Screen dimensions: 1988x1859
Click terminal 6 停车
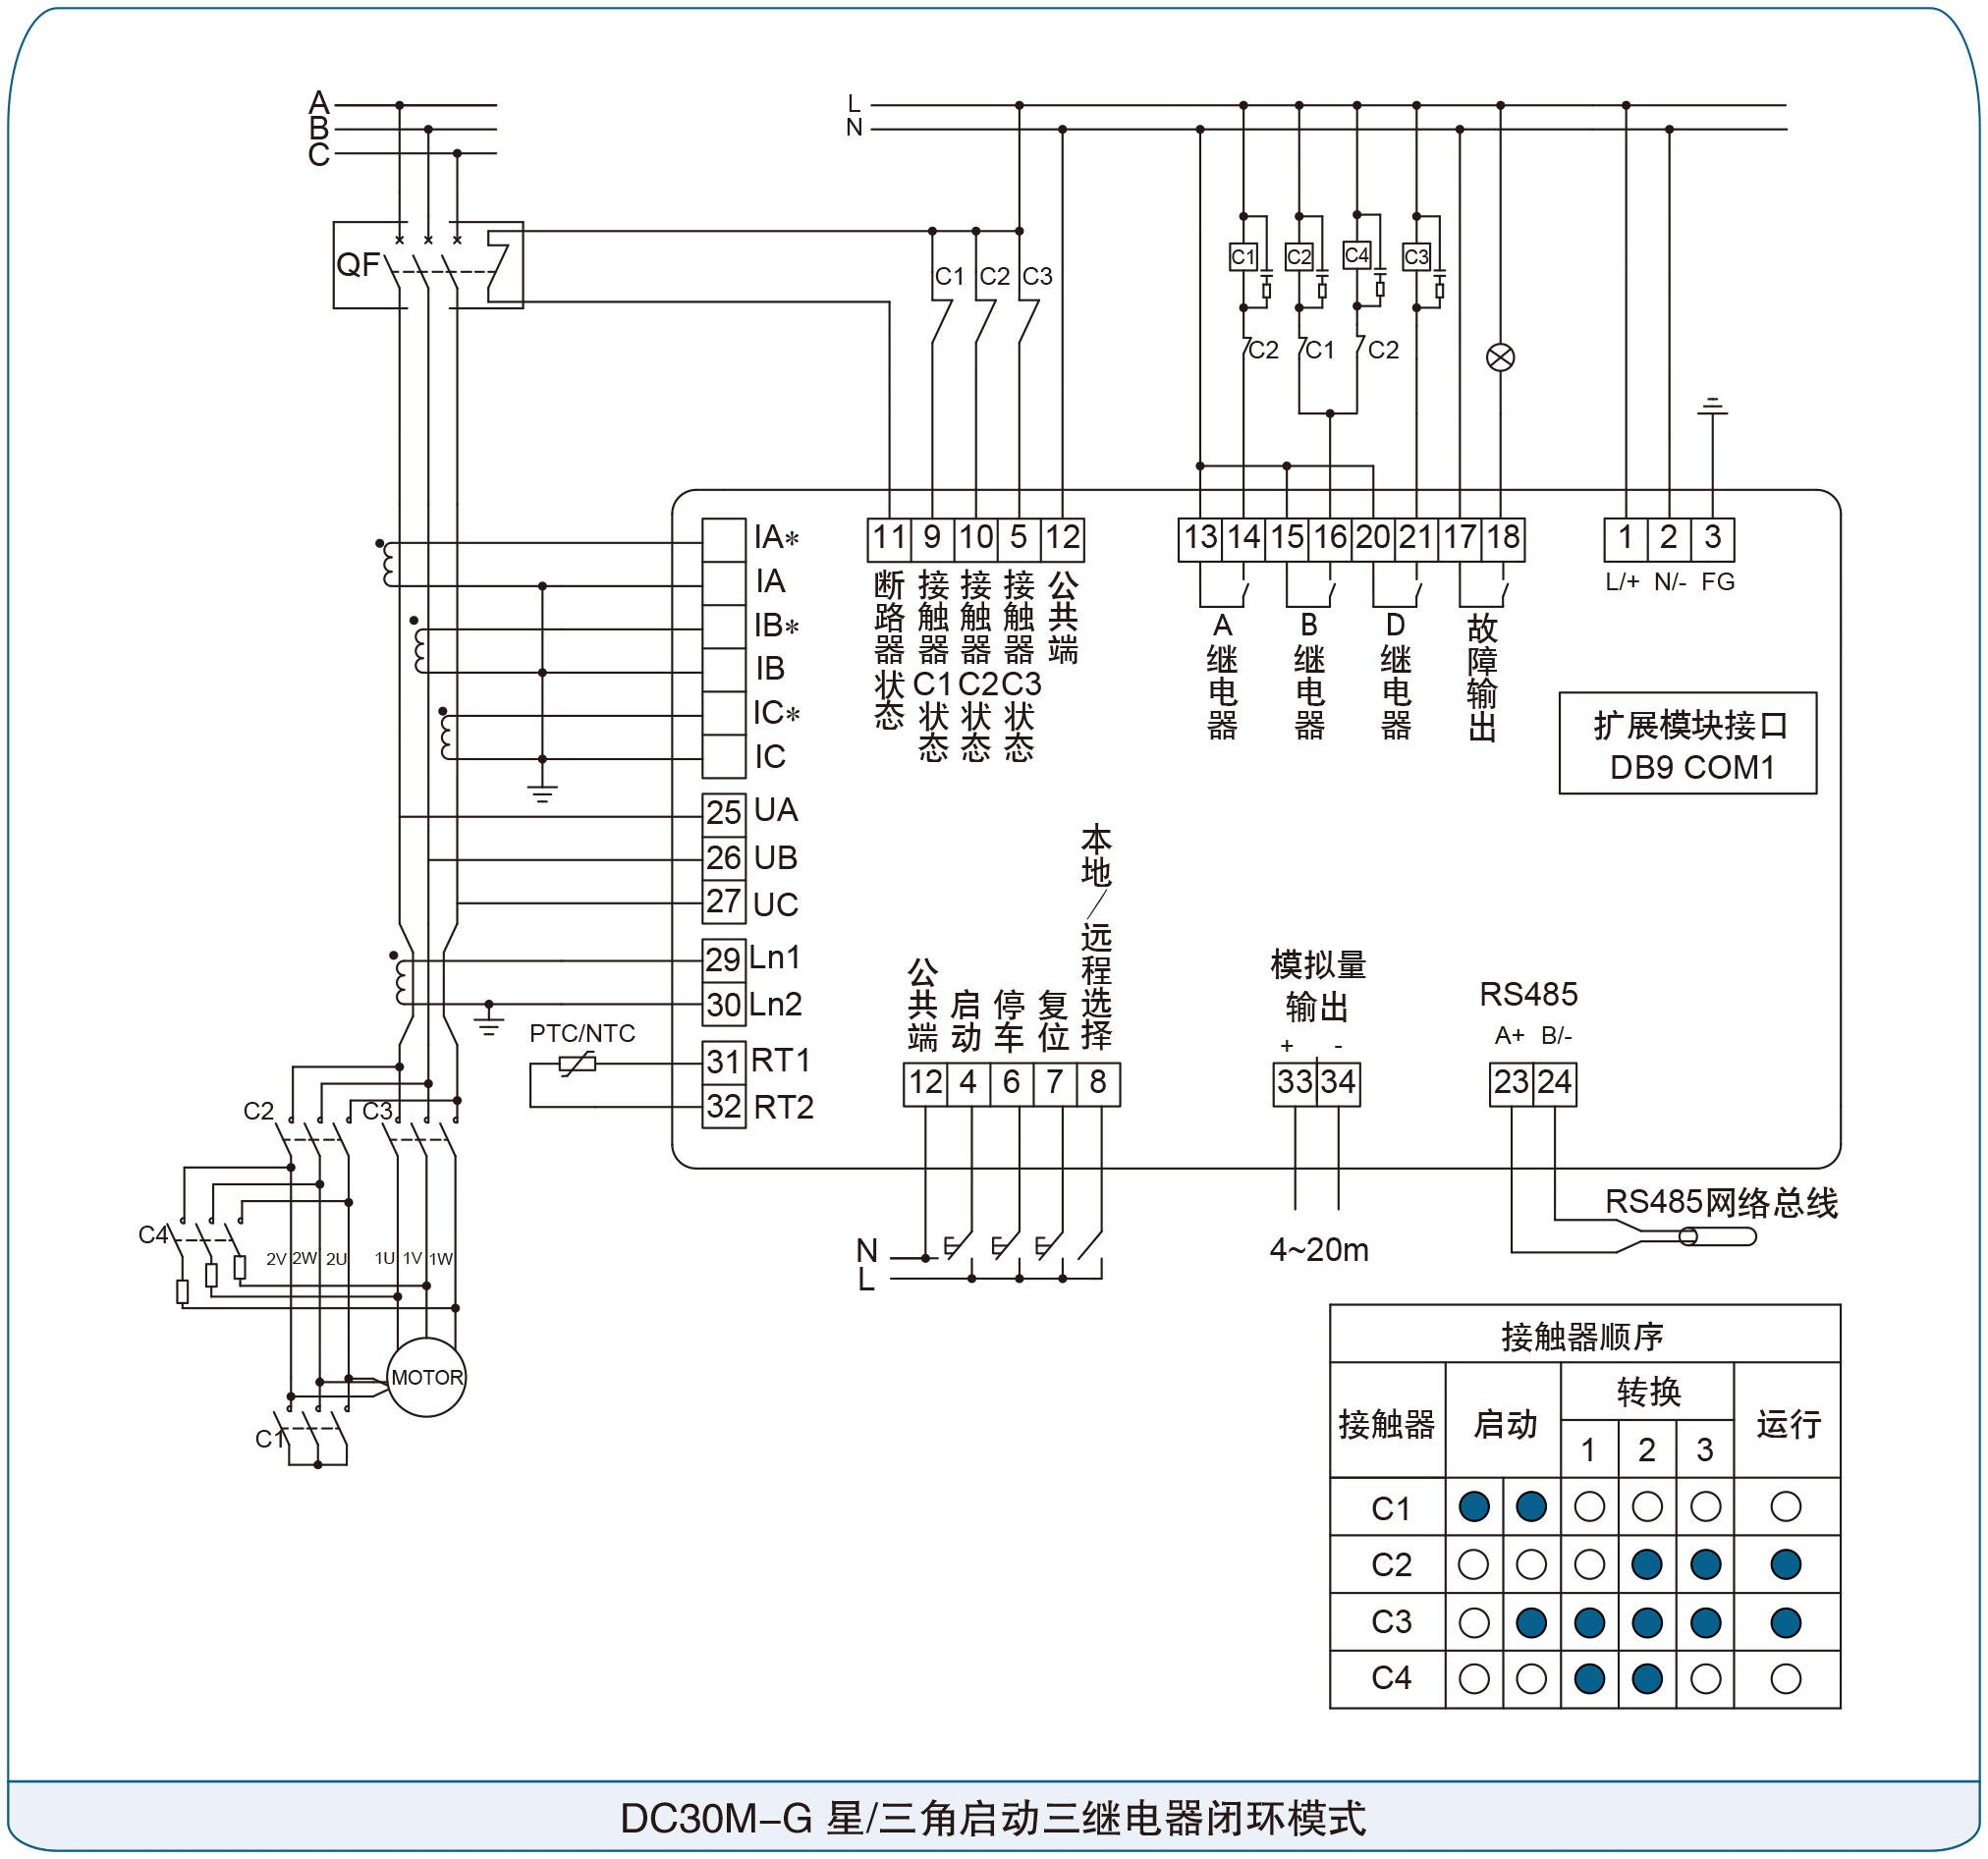click(x=1012, y=1083)
